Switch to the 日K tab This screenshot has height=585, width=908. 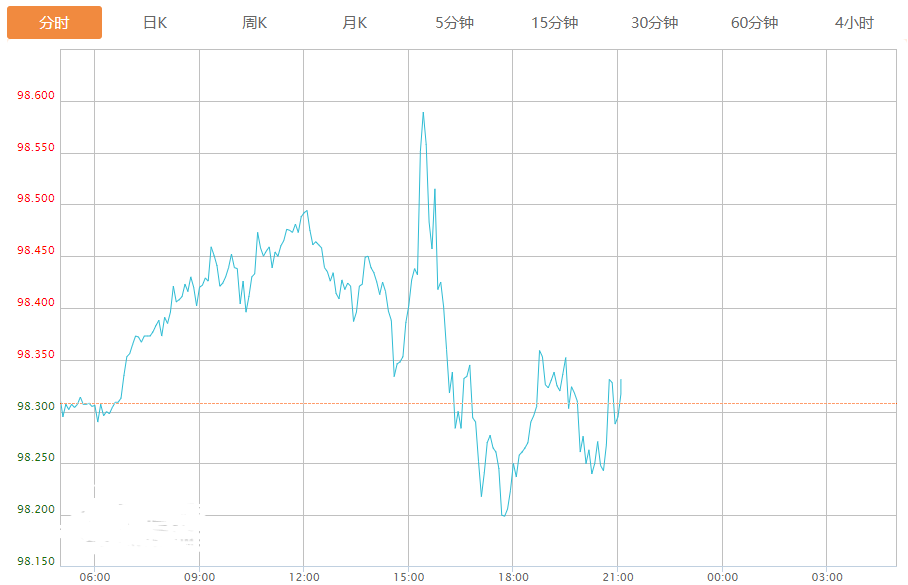tap(155, 23)
